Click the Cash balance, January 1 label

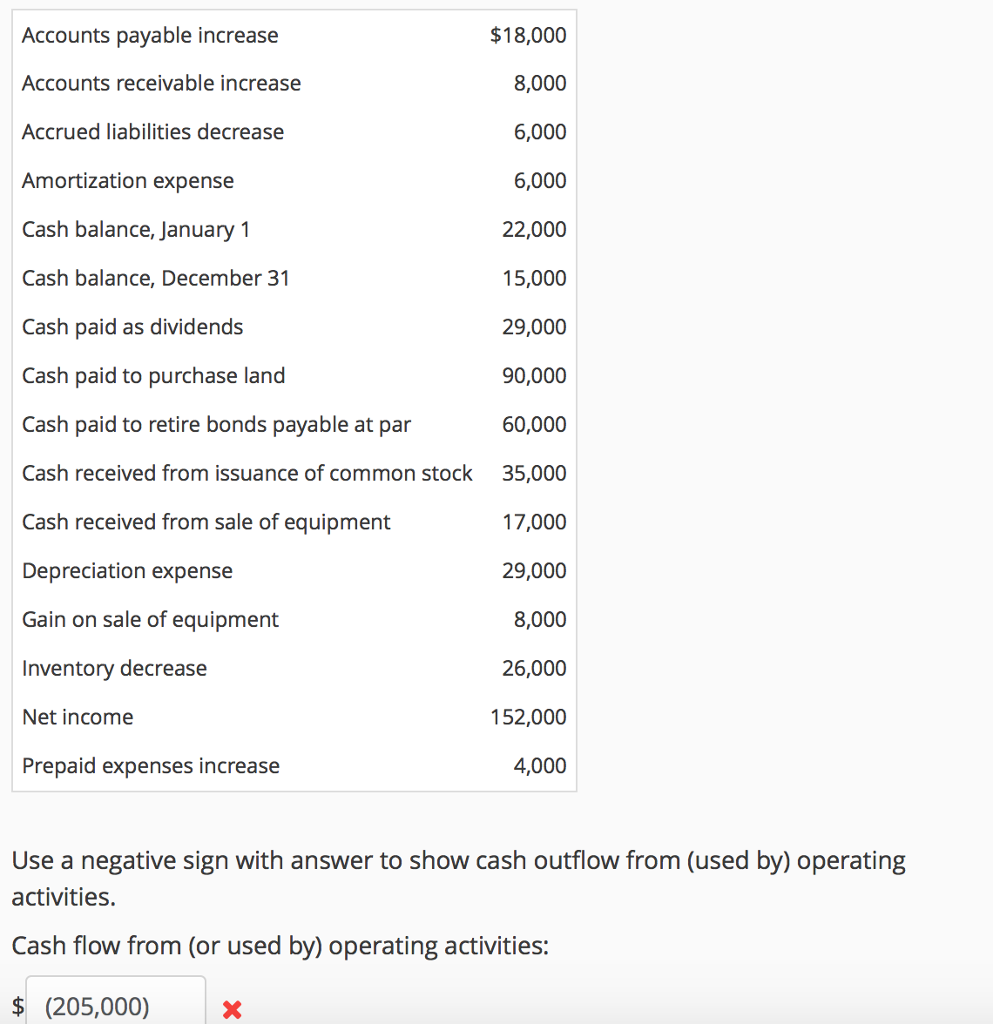(136, 229)
